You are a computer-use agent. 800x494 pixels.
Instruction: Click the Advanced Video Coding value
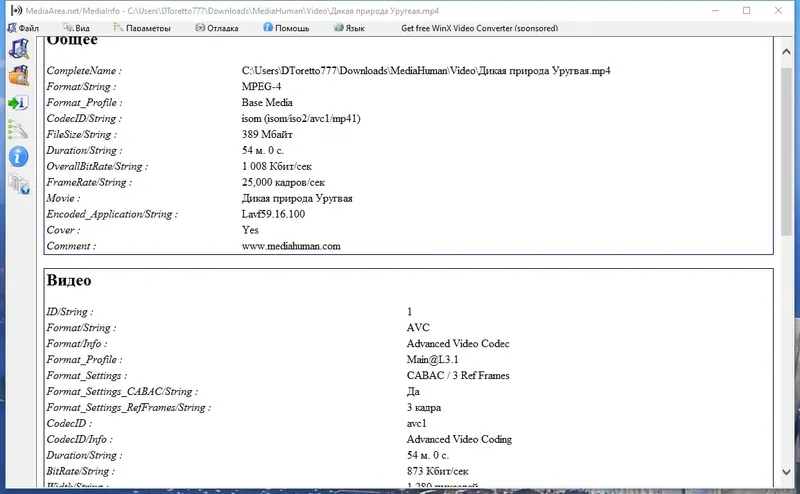(x=459, y=439)
